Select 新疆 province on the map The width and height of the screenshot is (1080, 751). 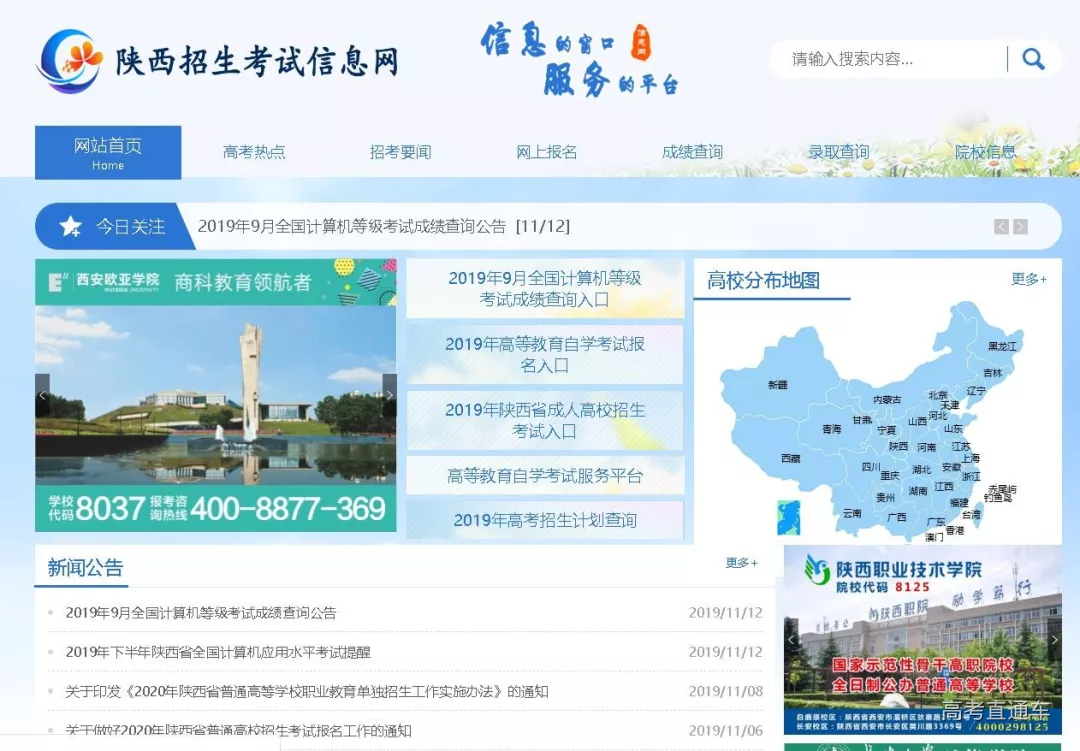777,385
